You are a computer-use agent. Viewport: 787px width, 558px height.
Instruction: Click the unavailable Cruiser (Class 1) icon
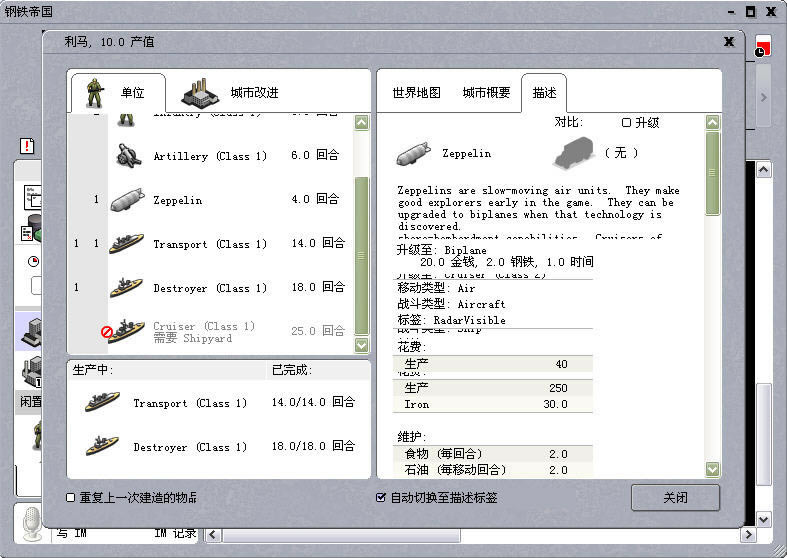click(x=125, y=332)
